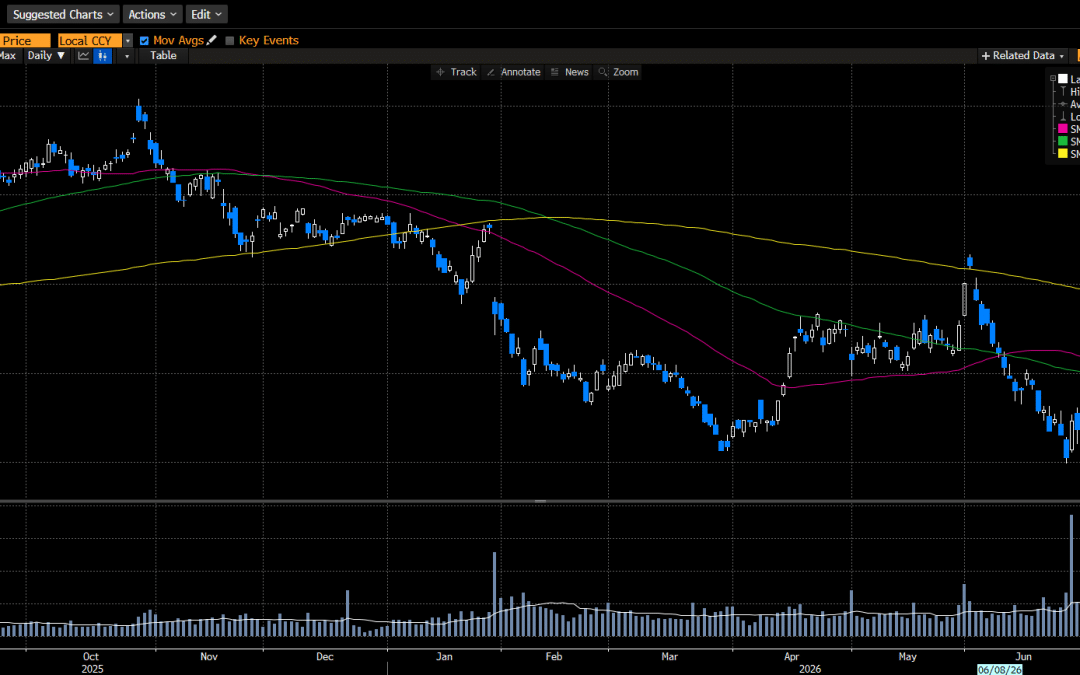Open the News overlay tool

coord(570,72)
